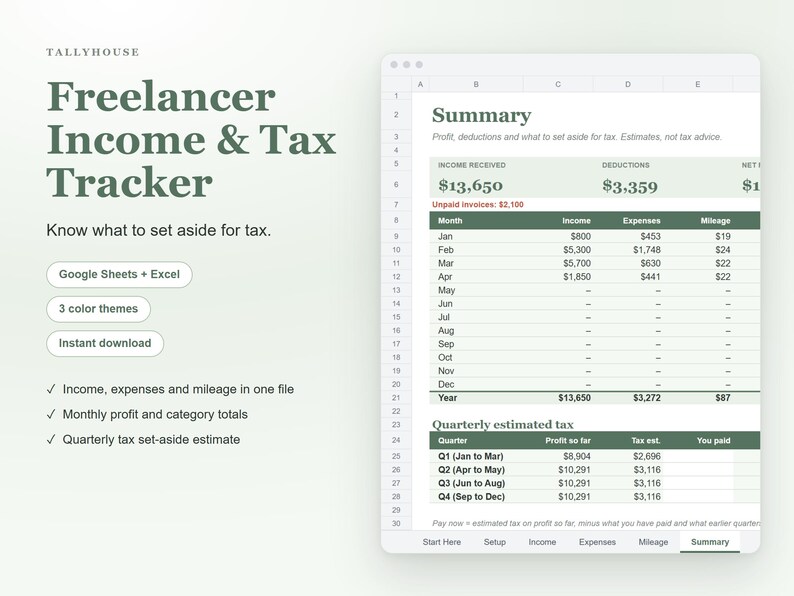Select row 21 header number

396,398
